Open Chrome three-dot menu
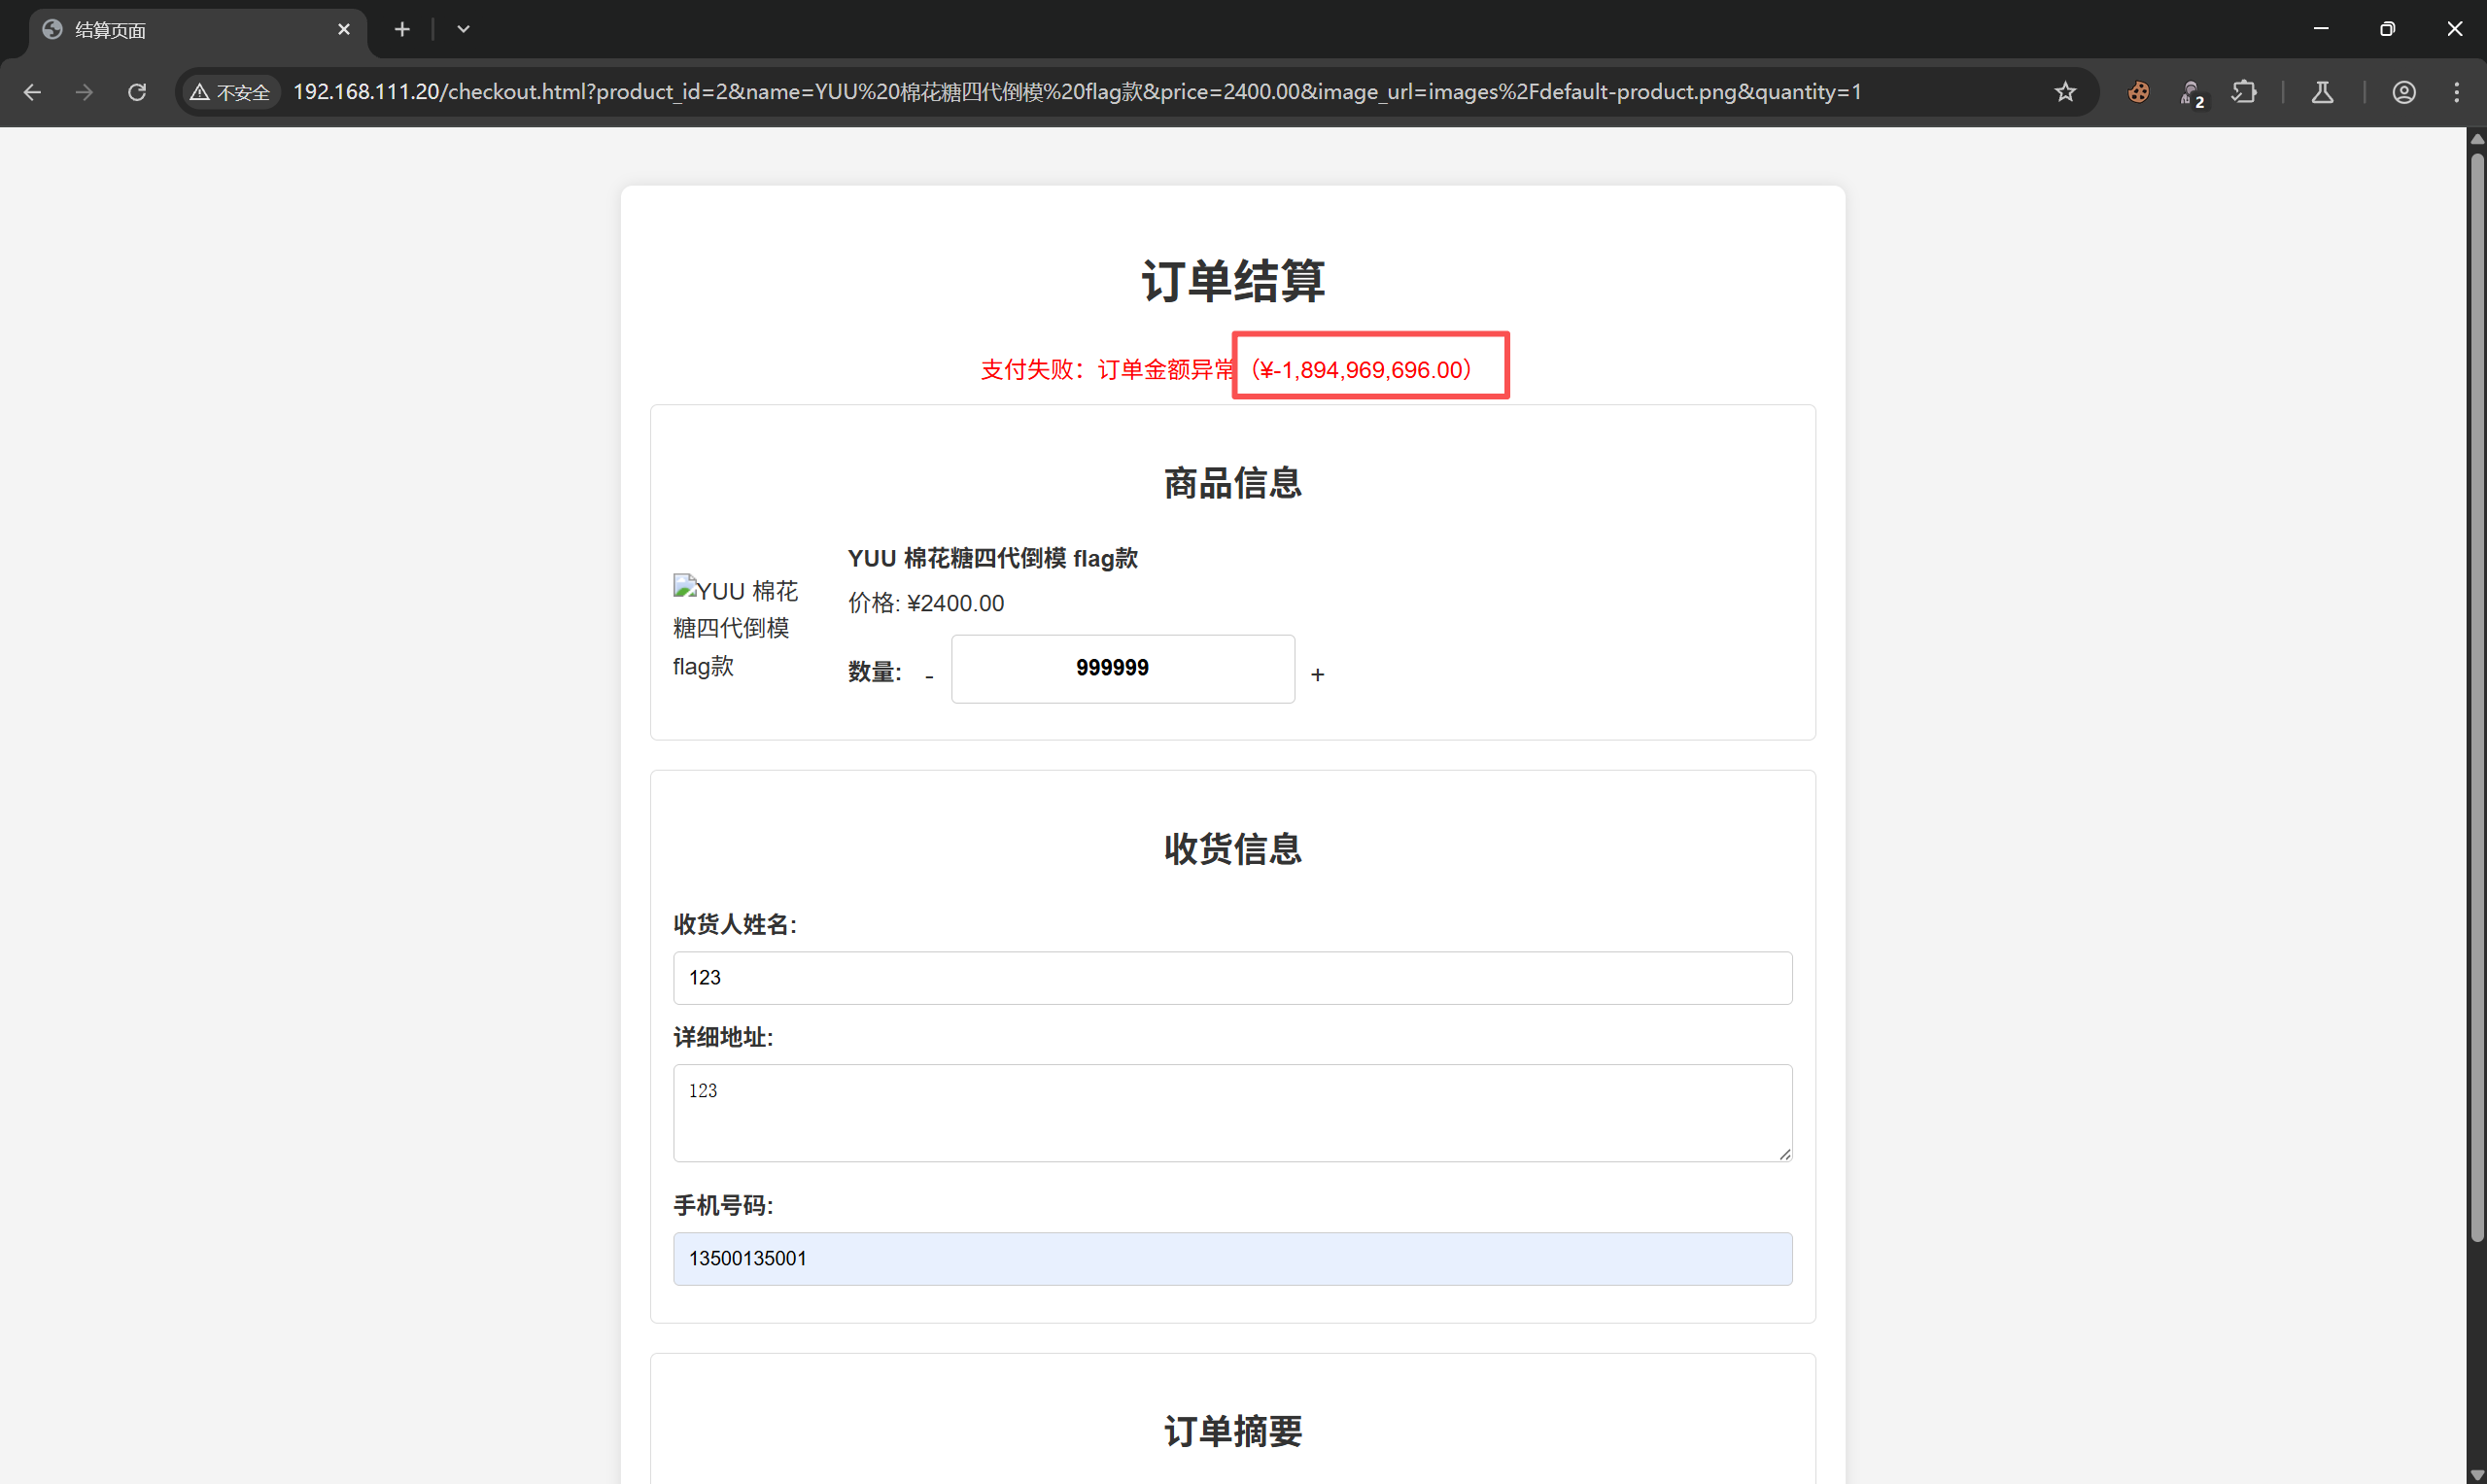The image size is (2487, 1484). coord(2457,92)
